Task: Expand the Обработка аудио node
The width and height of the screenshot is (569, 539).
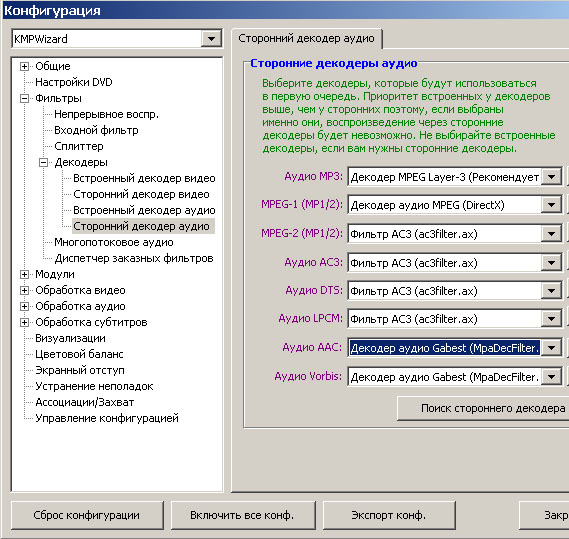Action: click(x=24, y=306)
